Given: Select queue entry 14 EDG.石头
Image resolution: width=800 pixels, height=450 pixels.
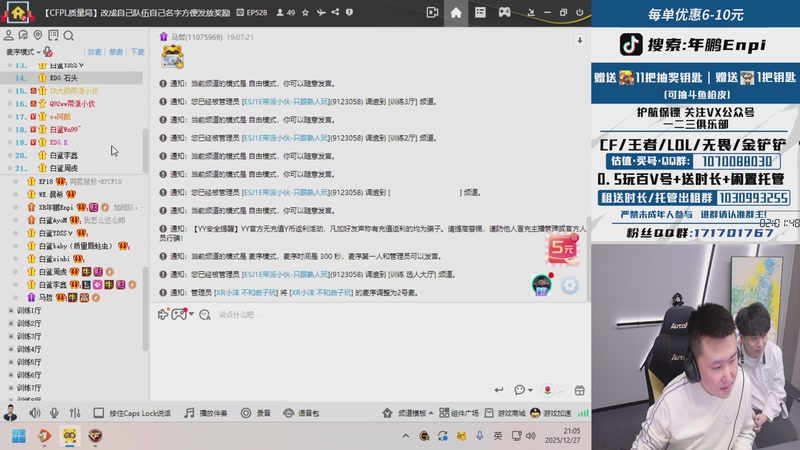Looking at the screenshot, I should [71, 78].
